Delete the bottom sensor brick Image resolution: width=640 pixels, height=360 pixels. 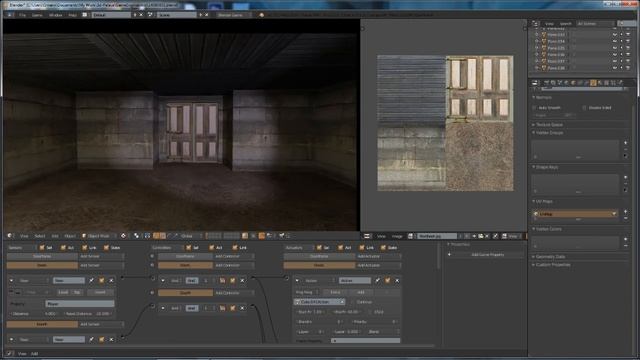(111, 339)
